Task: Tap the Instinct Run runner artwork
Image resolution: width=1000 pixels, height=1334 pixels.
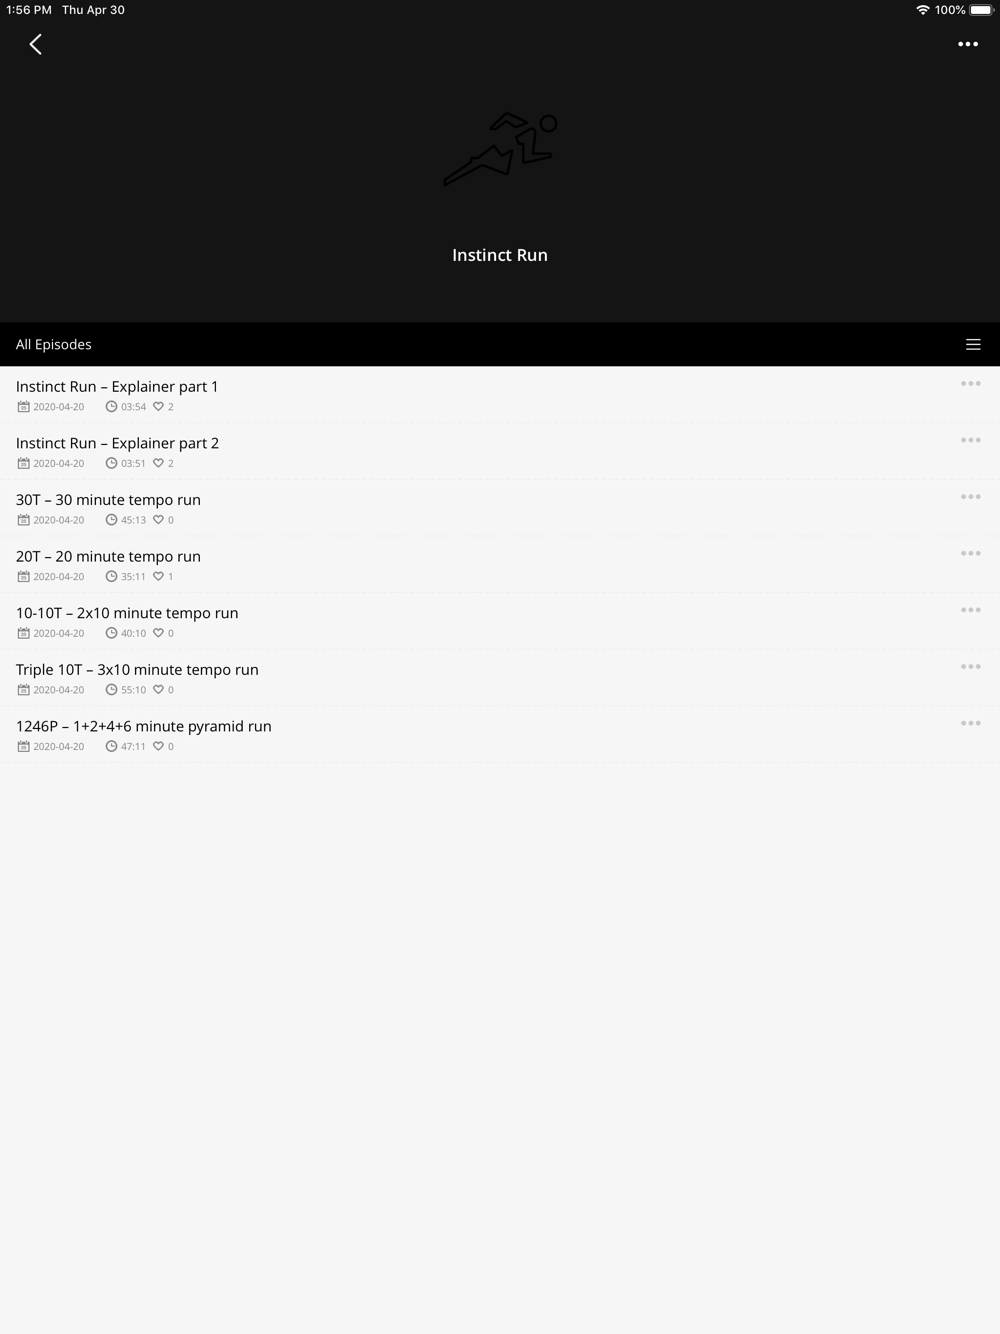Action: coord(500,149)
